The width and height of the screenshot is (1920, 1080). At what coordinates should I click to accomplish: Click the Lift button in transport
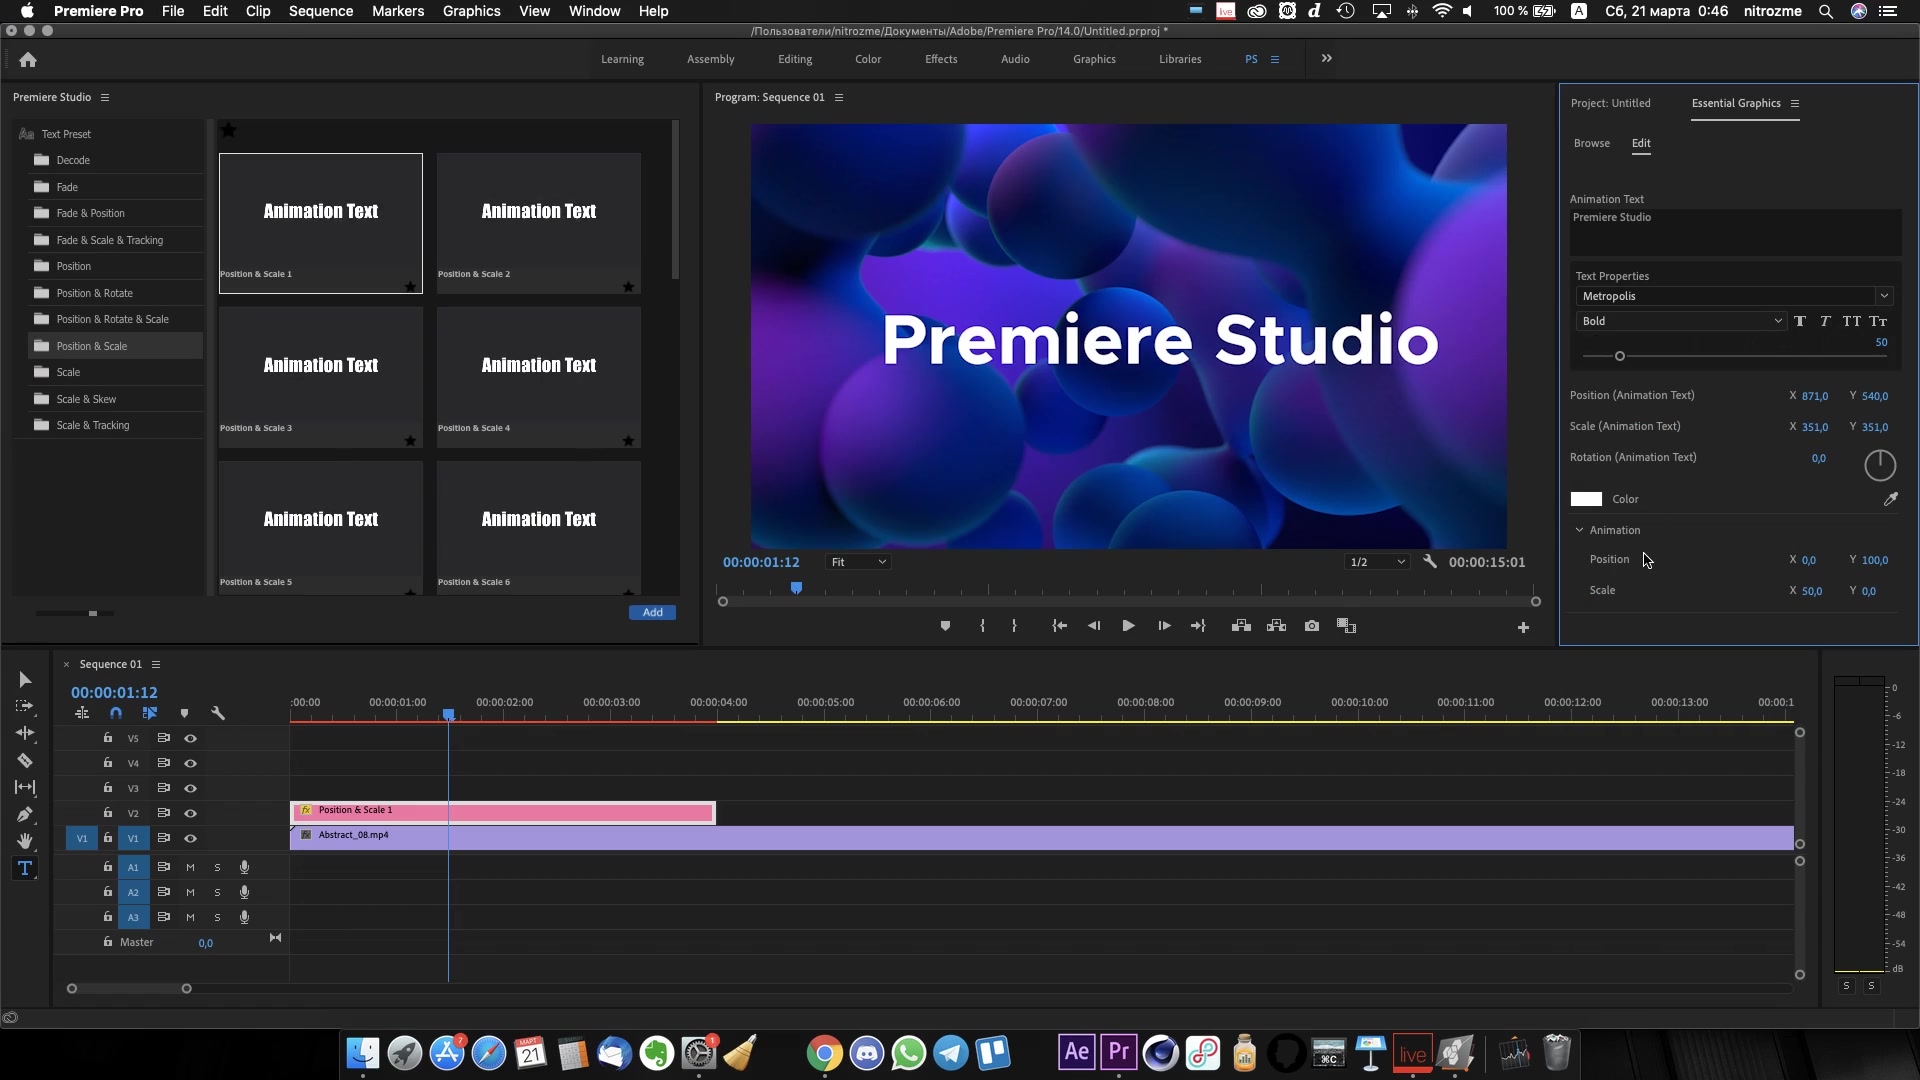1241,626
